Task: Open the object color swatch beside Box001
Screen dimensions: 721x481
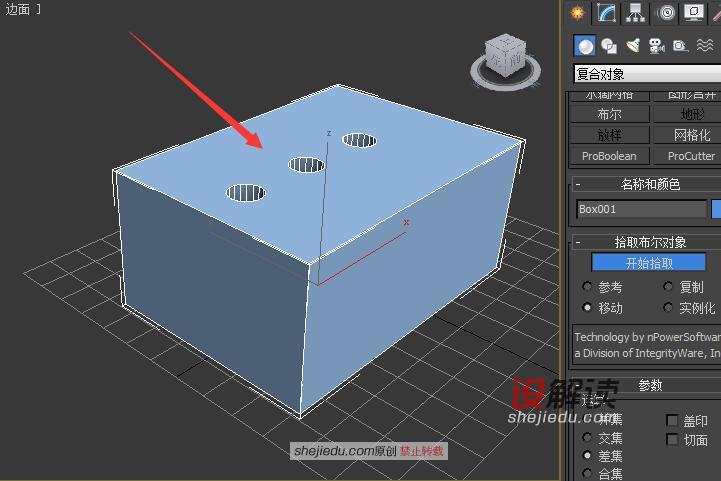Action: tap(716, 209)
